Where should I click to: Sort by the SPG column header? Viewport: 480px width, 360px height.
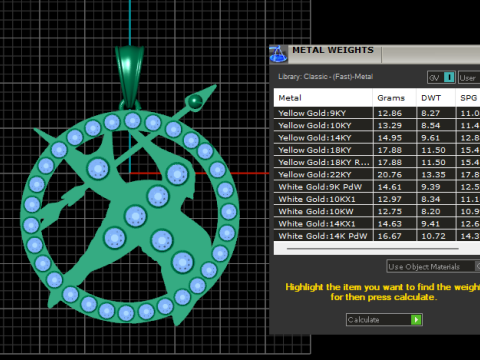coord(468,98)
